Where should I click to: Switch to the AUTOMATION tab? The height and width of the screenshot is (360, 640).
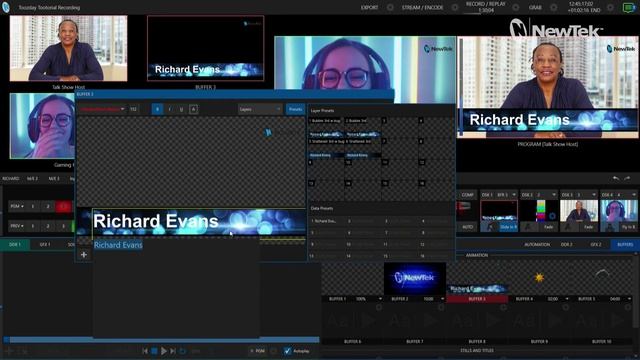537,244
